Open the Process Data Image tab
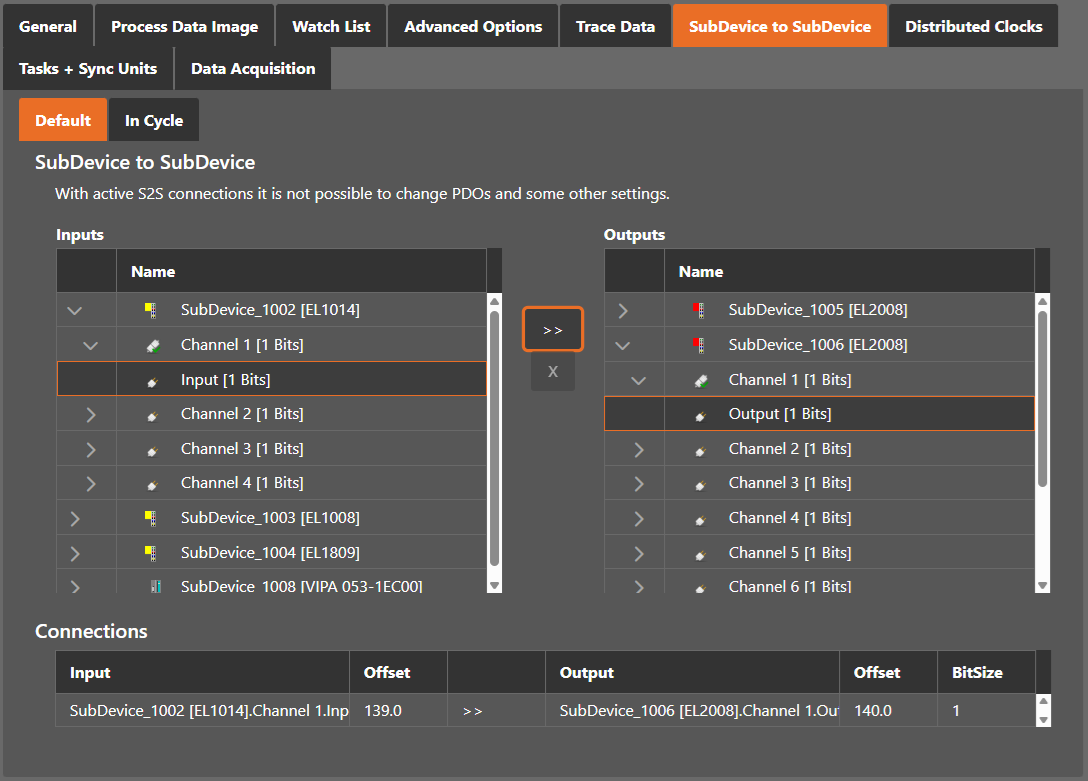The height and width of the screenshot is (781, 1088). coord(185,26)
